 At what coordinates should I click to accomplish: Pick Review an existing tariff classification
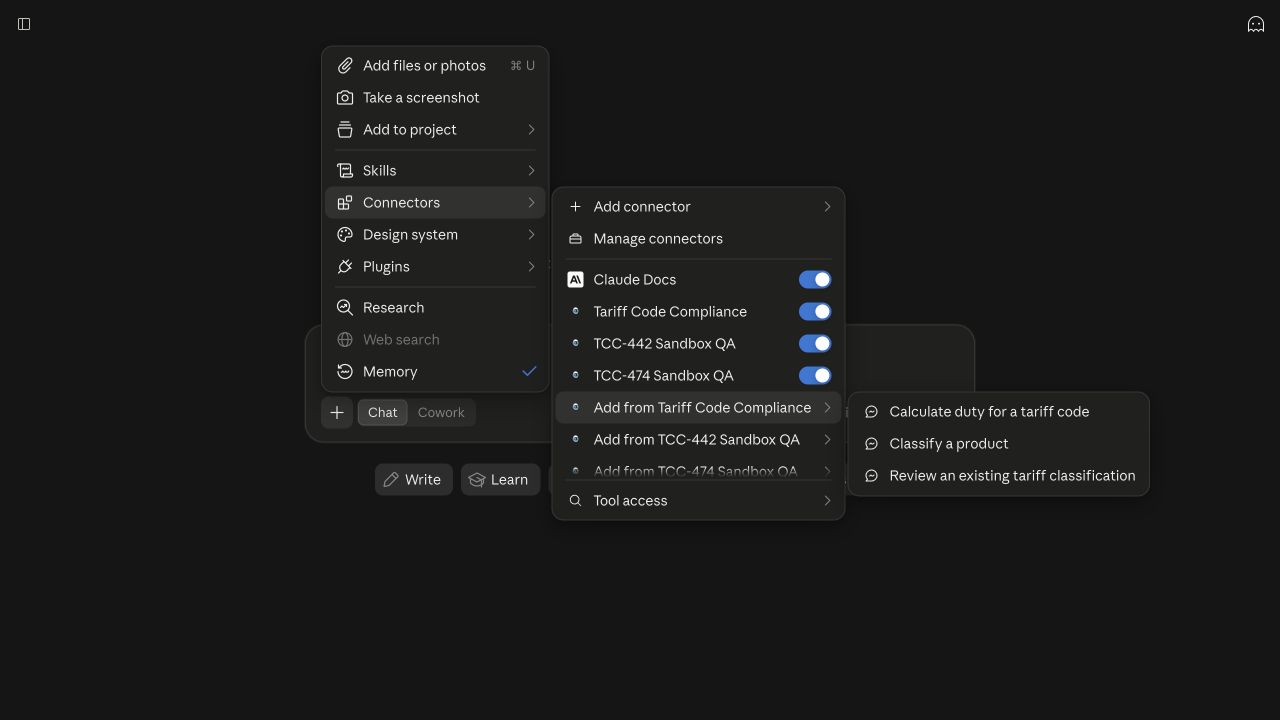point(999,476)
